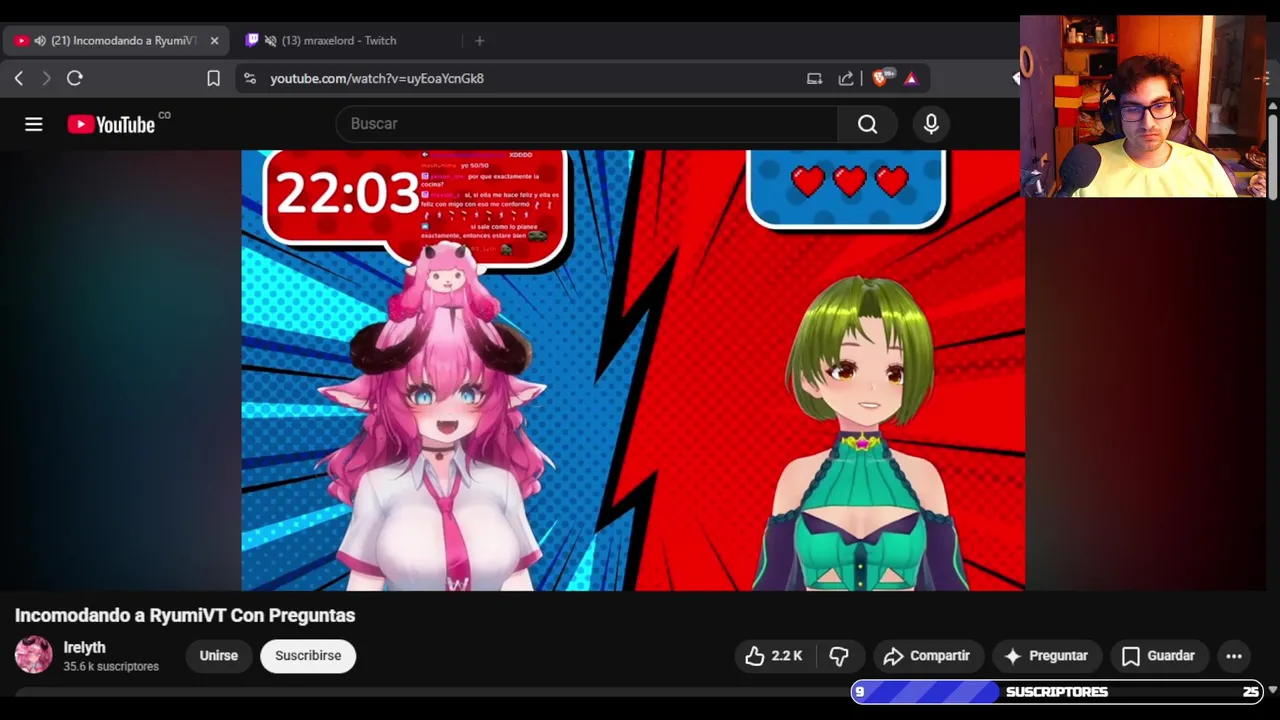Start voice search with microphone icon
Screen dimensions: 1280x720
pos(931,124)
